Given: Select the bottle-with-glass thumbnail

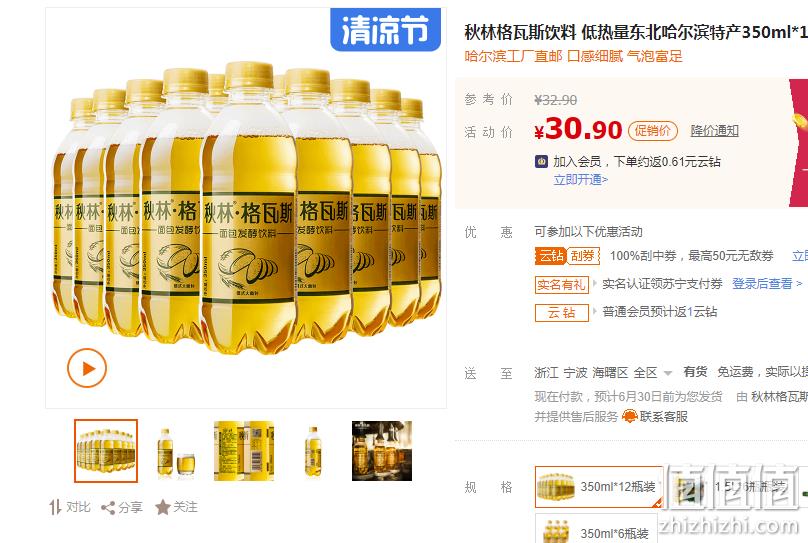Looking at the screenshot, I should coord(176,451).
